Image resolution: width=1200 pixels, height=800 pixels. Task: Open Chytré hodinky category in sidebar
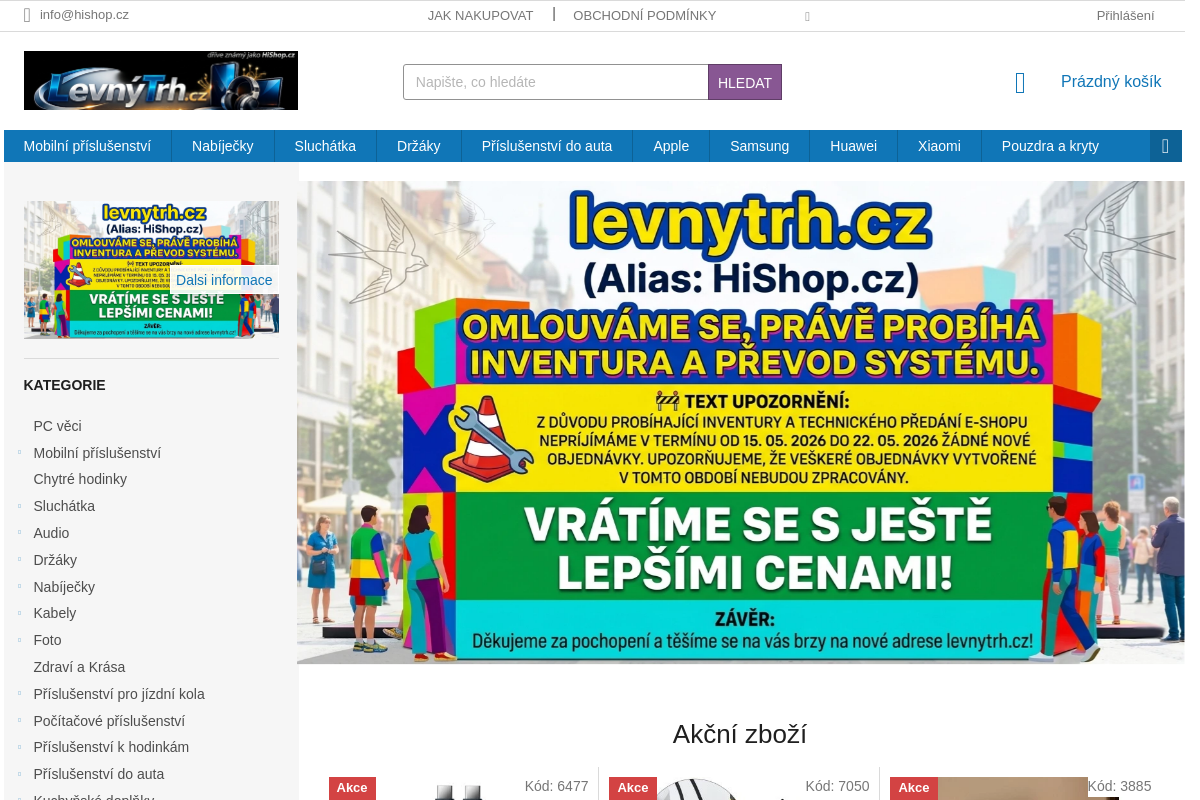tap(80, 479)
